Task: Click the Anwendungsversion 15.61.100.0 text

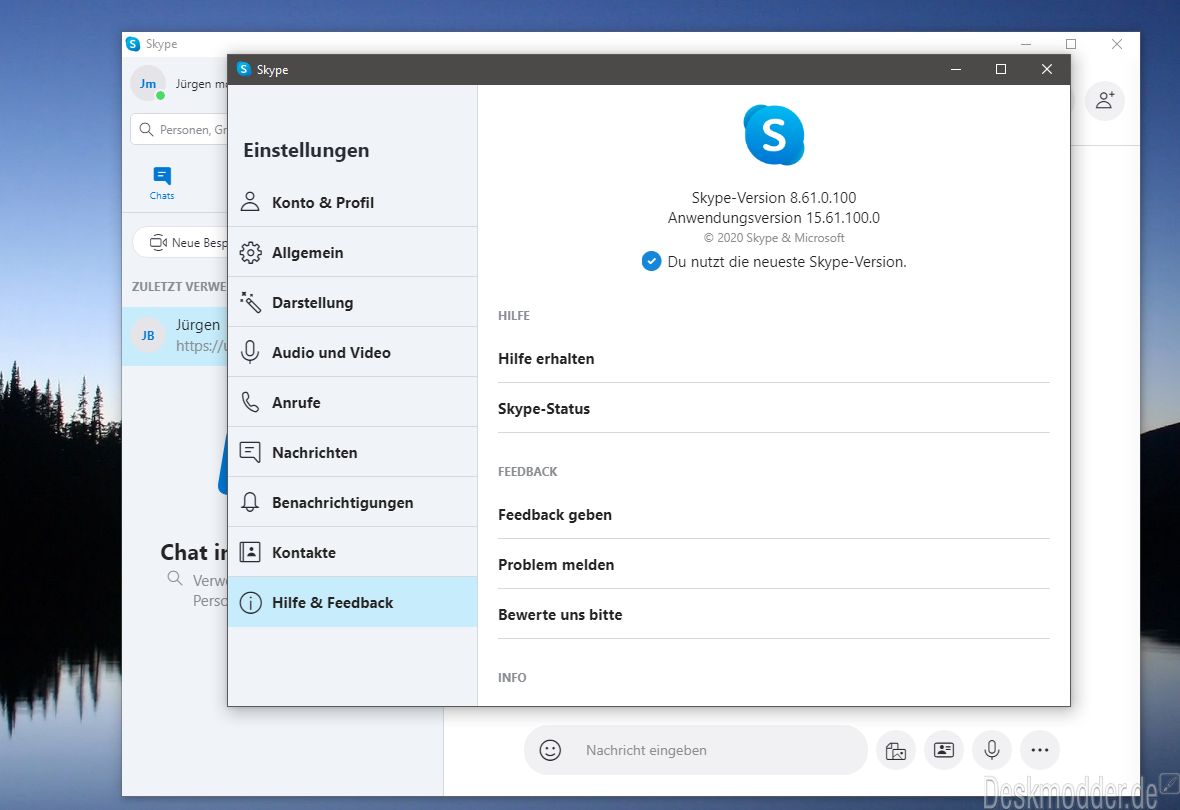Action: tap(774, 218)
